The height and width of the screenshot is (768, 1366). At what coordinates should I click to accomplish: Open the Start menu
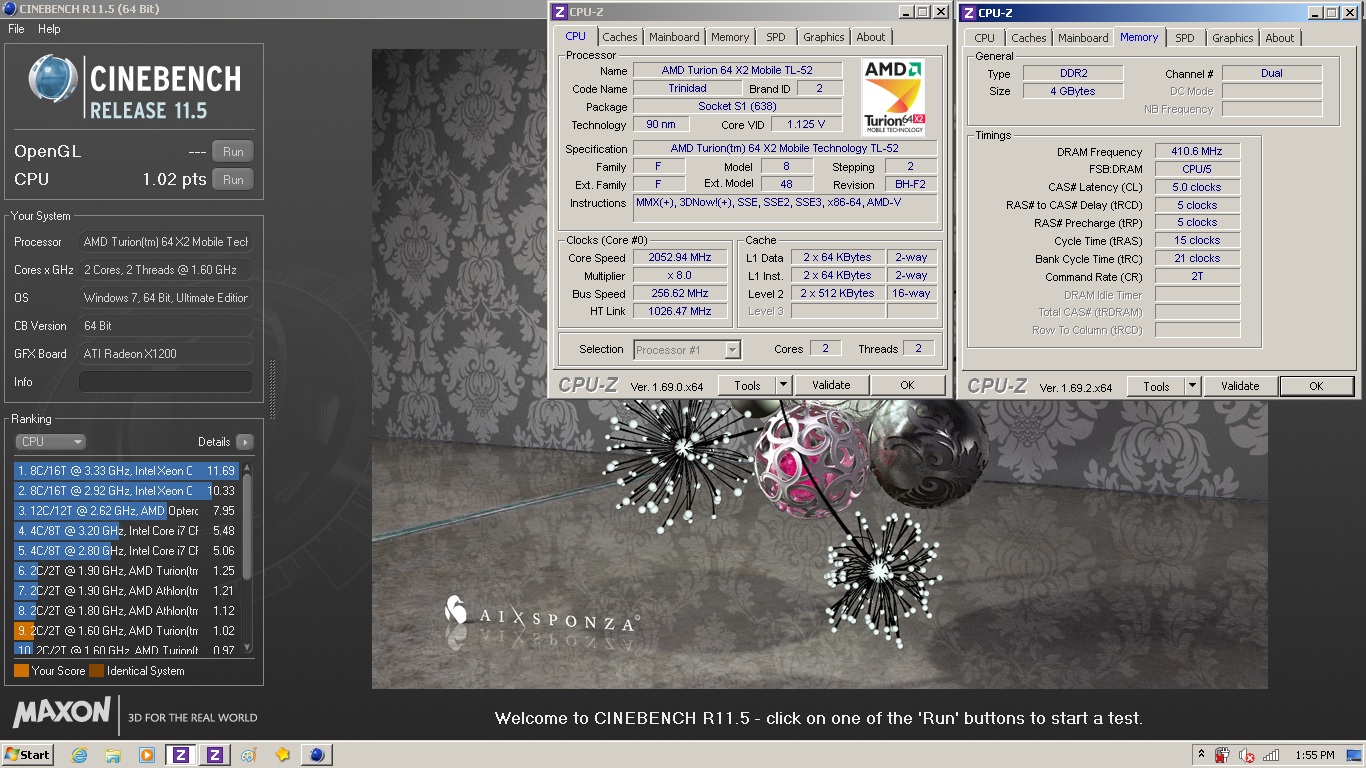(x=28, y=755)
